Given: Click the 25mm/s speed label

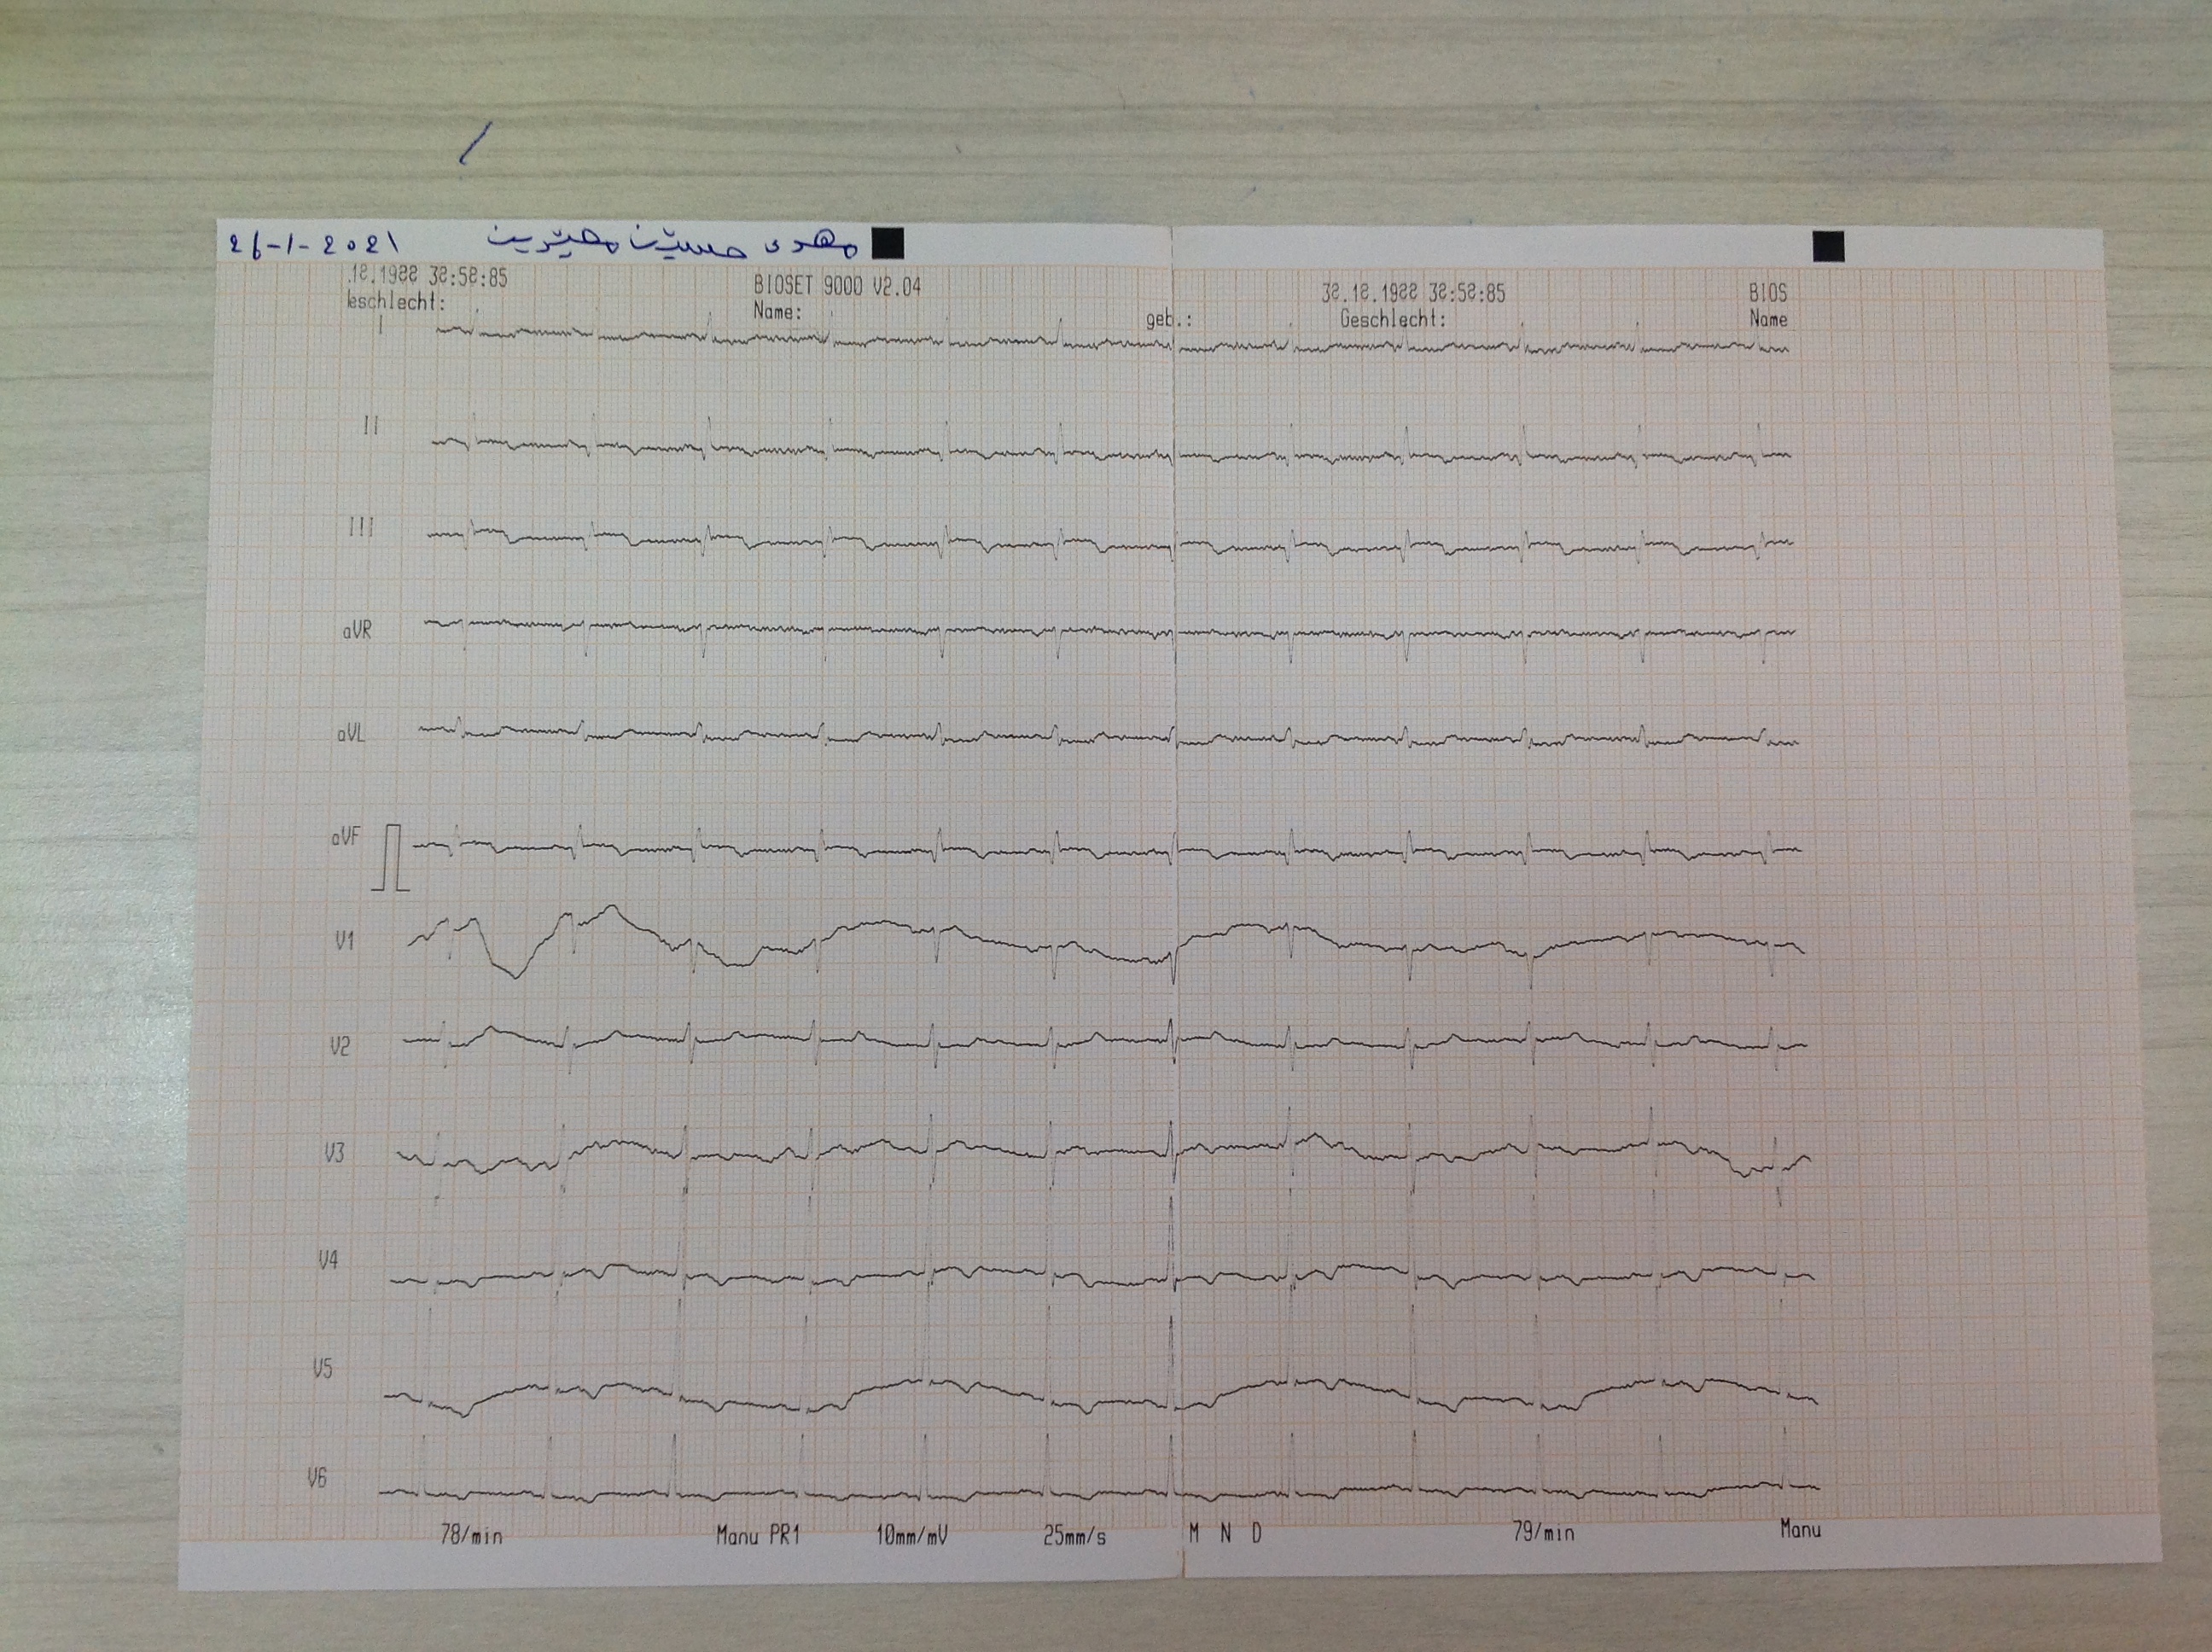Looking at the screenshot, I should 1074,1536.
